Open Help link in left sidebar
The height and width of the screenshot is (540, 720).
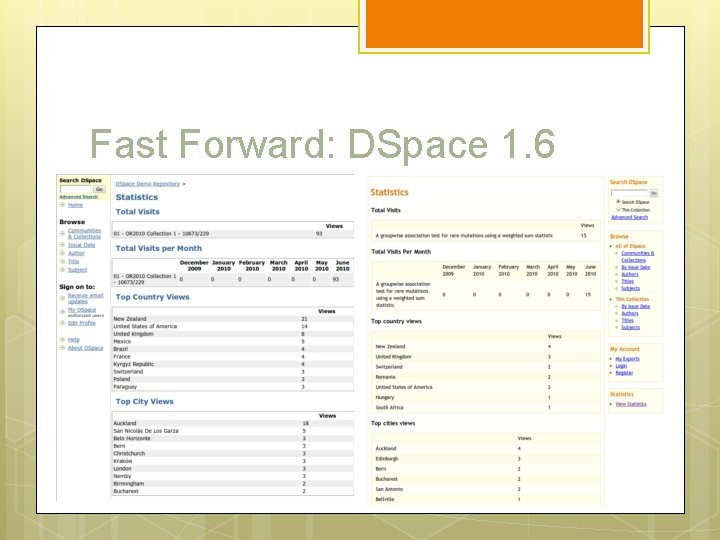(73, 339)
